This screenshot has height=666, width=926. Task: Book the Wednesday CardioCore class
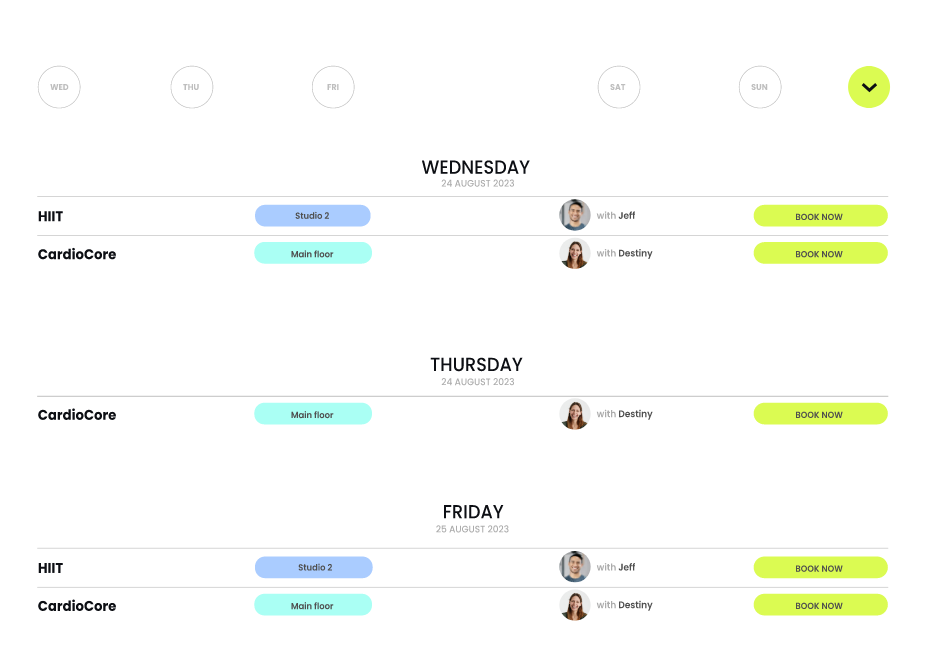820,254
